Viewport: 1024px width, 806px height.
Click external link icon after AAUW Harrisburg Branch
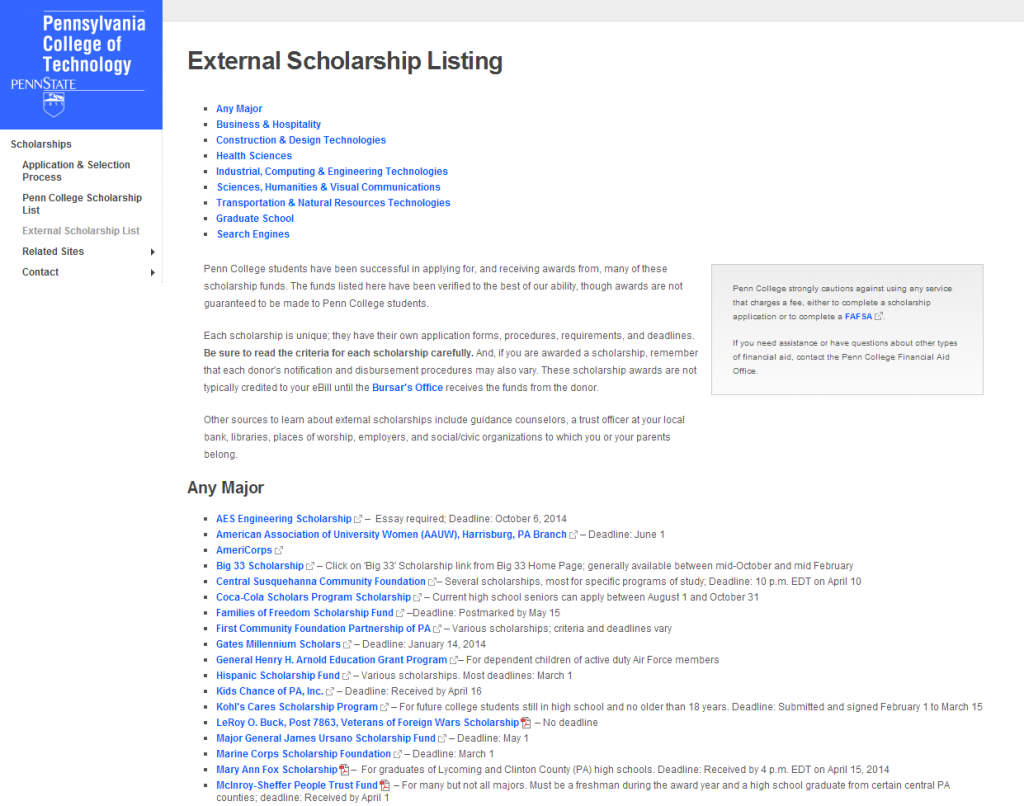click(x=573, y=535)
